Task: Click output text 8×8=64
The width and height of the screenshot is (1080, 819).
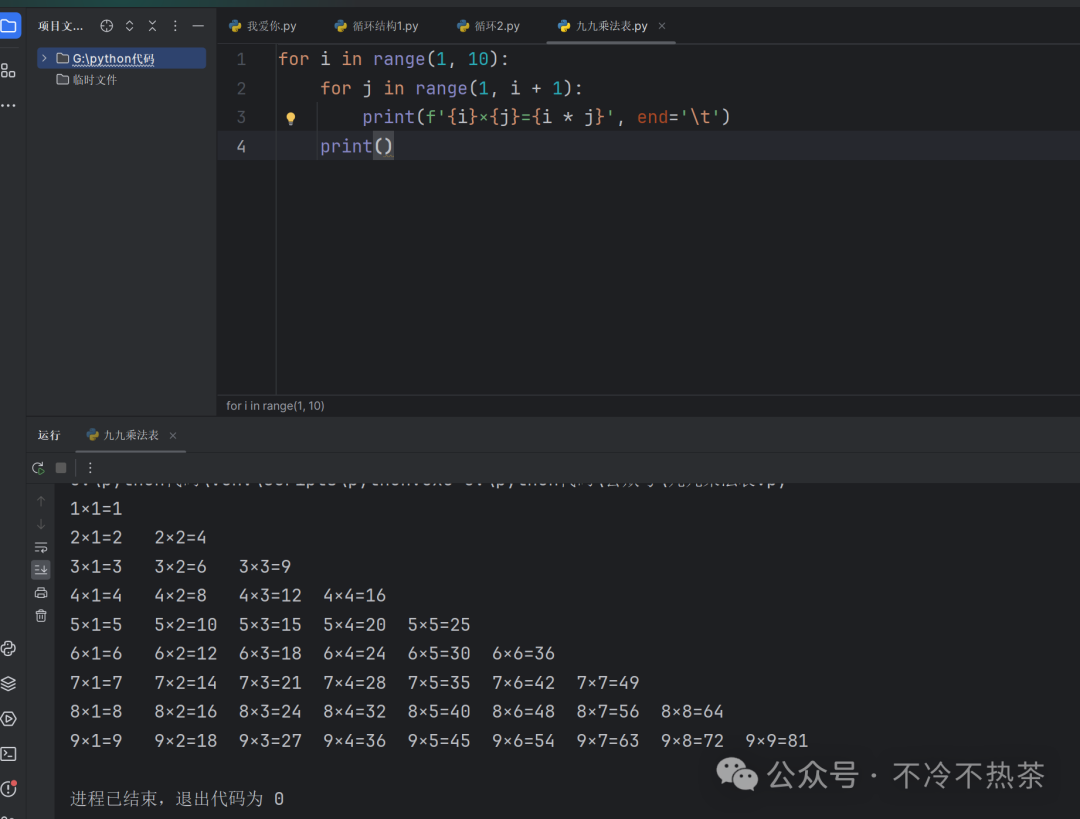Action: (x=692, y=712)
